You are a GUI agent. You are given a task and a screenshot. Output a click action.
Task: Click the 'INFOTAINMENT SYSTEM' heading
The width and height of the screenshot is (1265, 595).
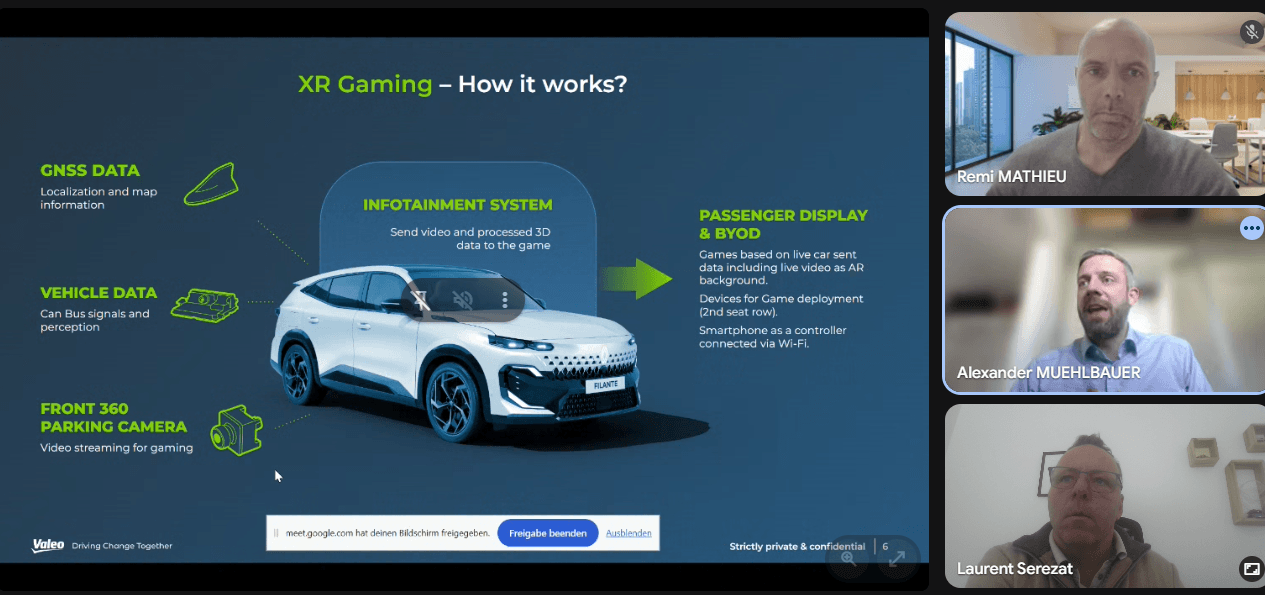click(x=457, y=205)
